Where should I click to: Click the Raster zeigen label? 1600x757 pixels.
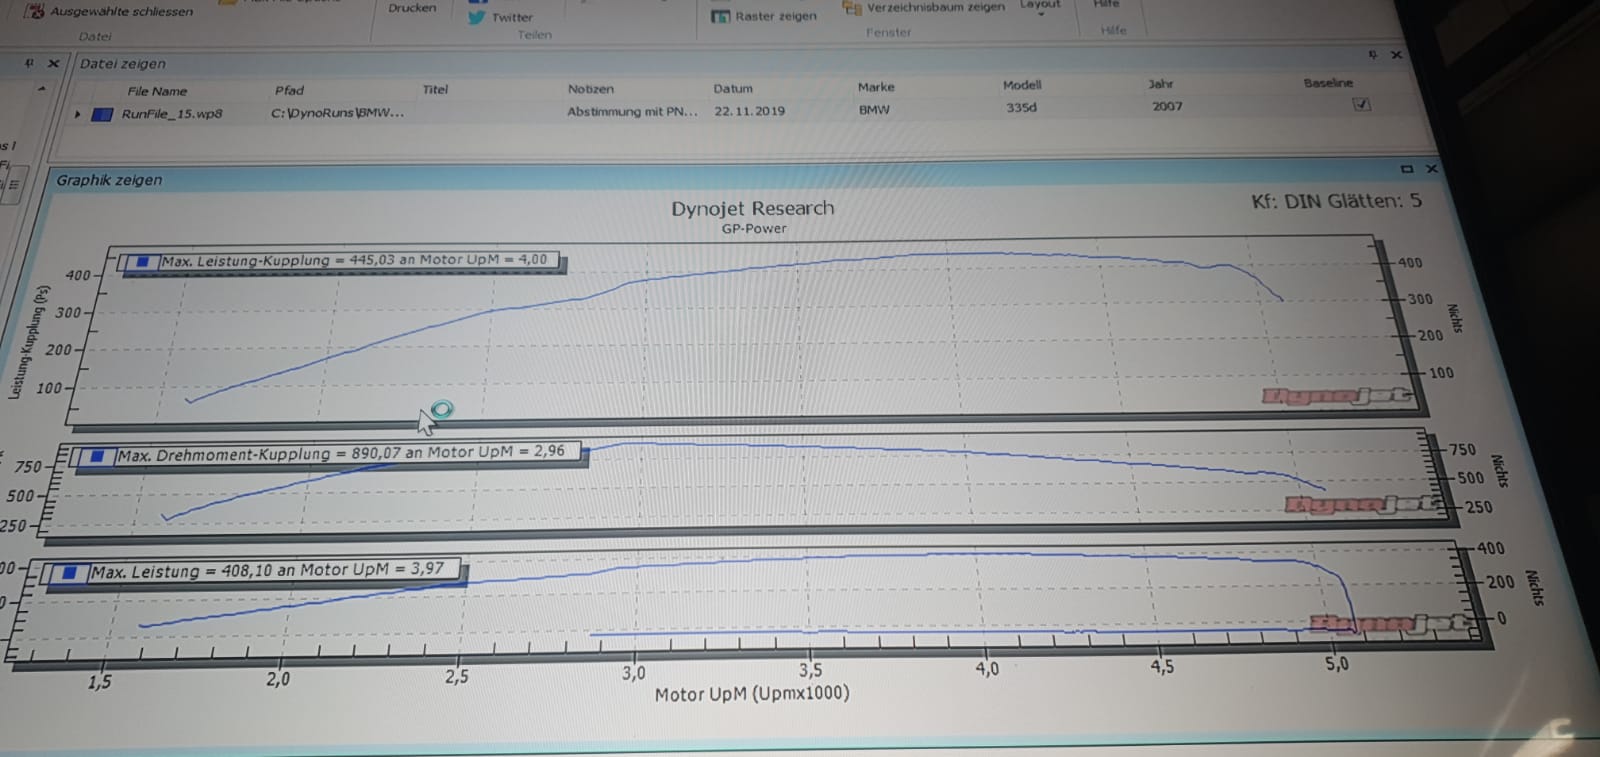[776, 16]
